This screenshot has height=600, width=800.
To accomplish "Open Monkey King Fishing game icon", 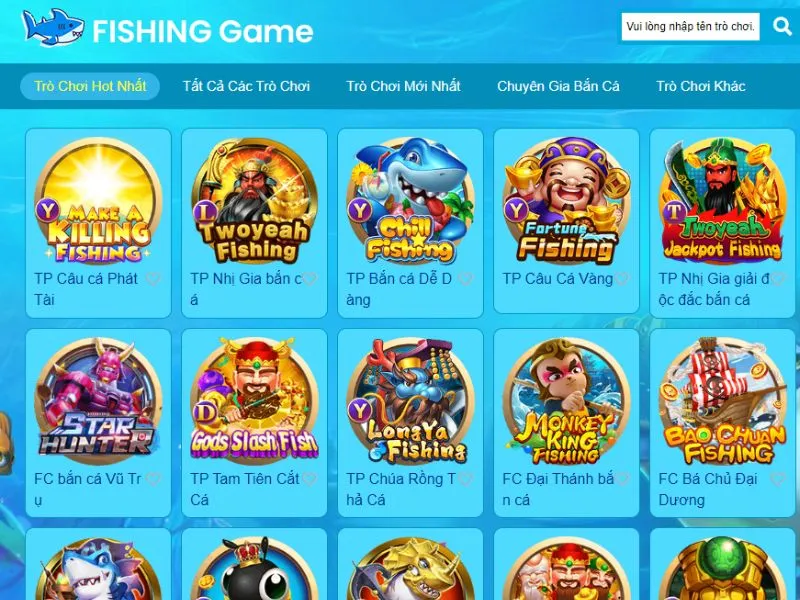I will coord(567,401).
